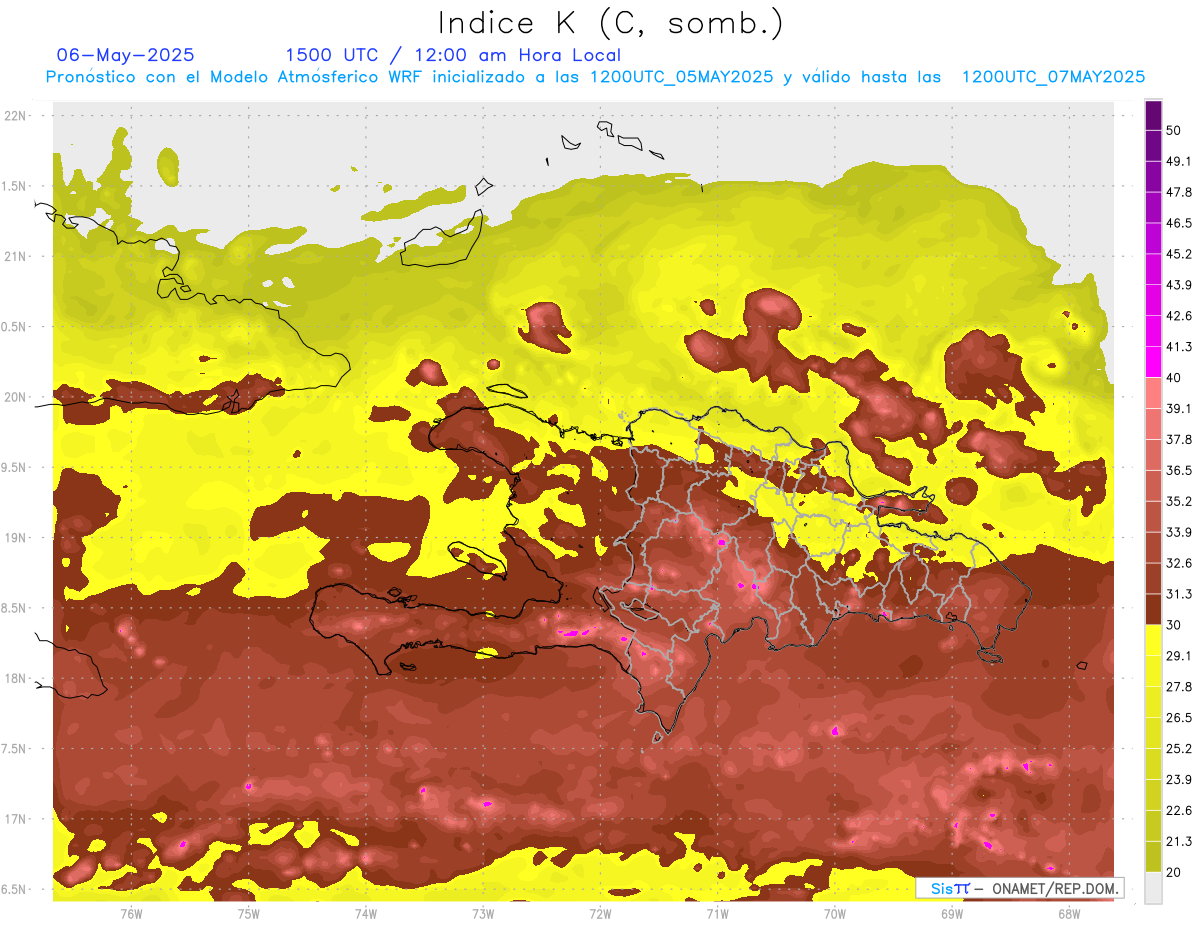Click the colorbar label '29.1'
The image size is (1200, 927).
click(x=1179, y=656)
